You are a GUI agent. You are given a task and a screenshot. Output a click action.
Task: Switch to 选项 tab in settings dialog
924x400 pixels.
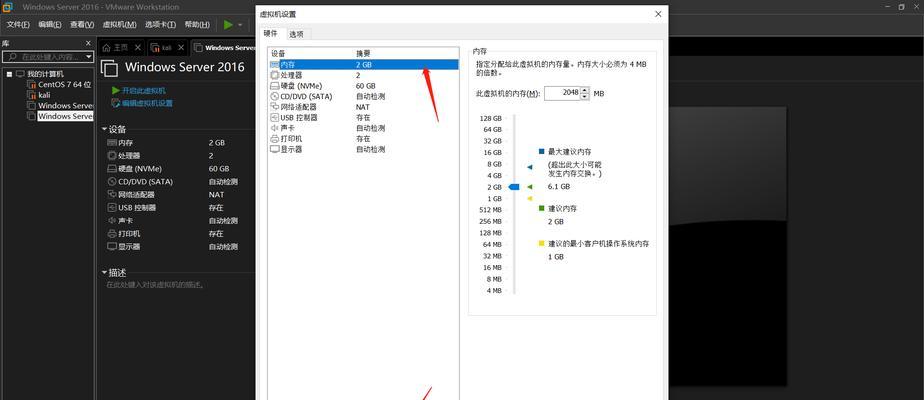tap(296, 34)
